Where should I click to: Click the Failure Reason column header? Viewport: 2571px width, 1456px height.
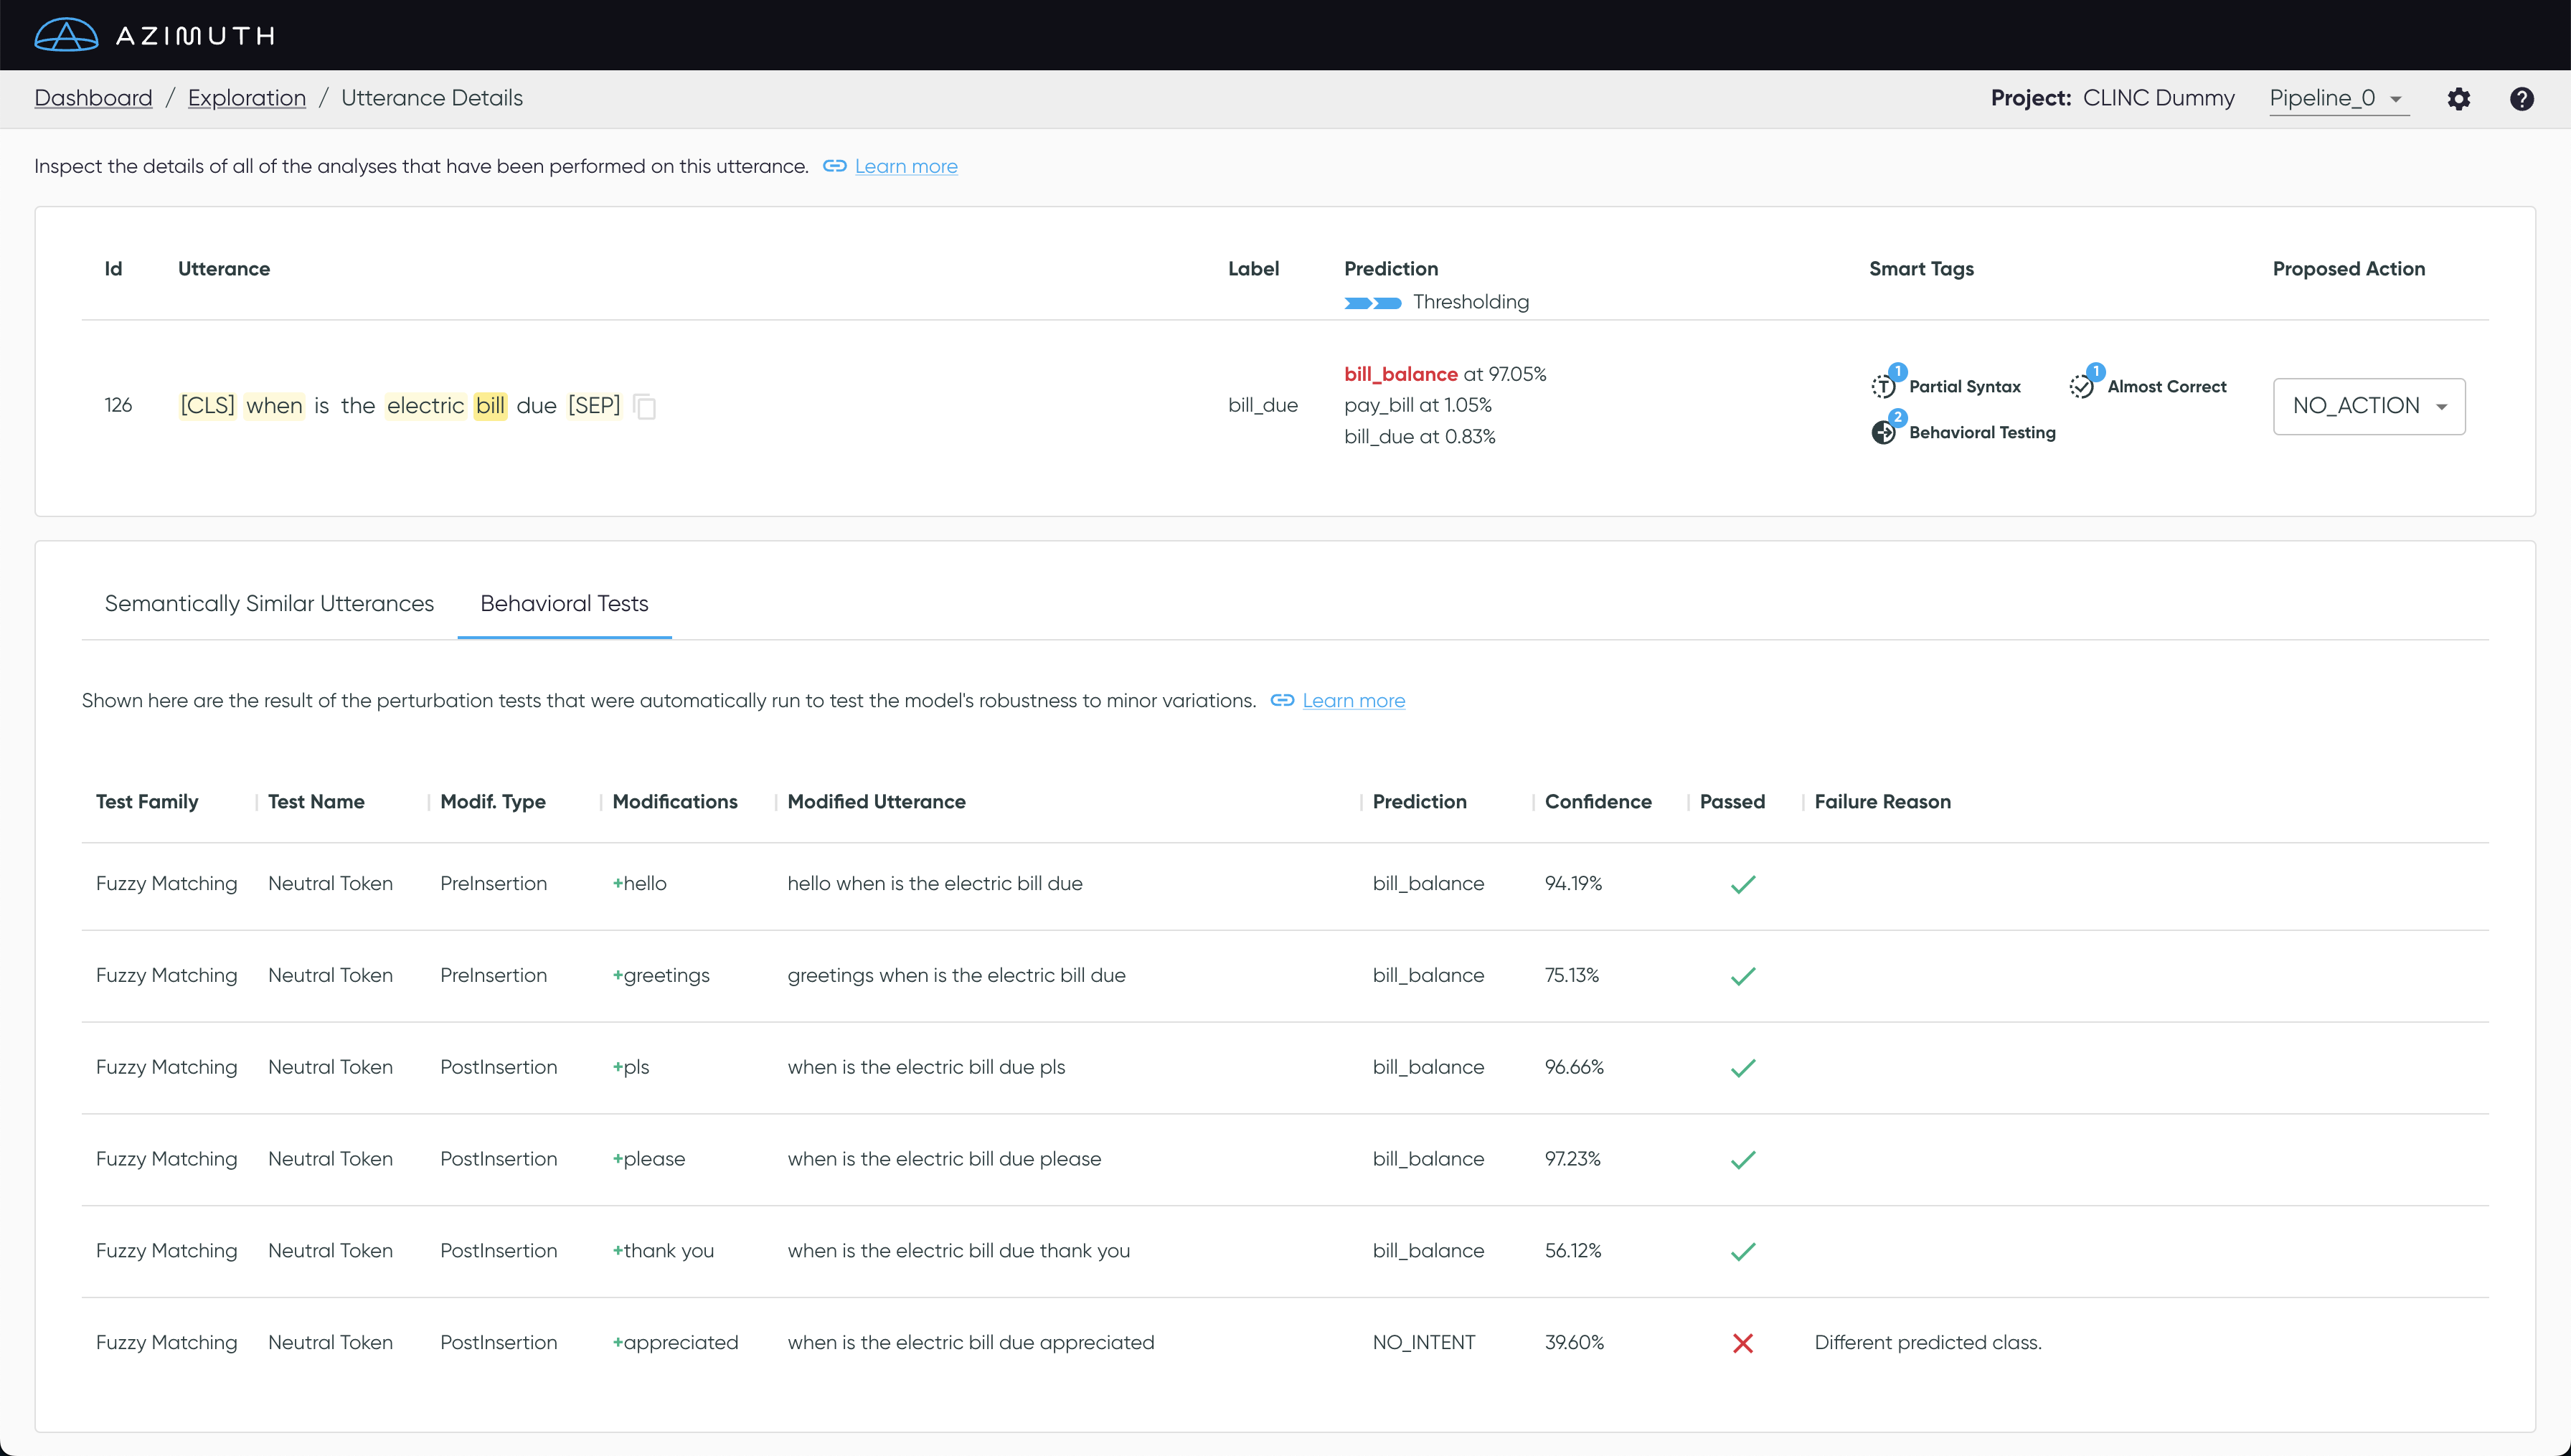tap(1882, 801)
